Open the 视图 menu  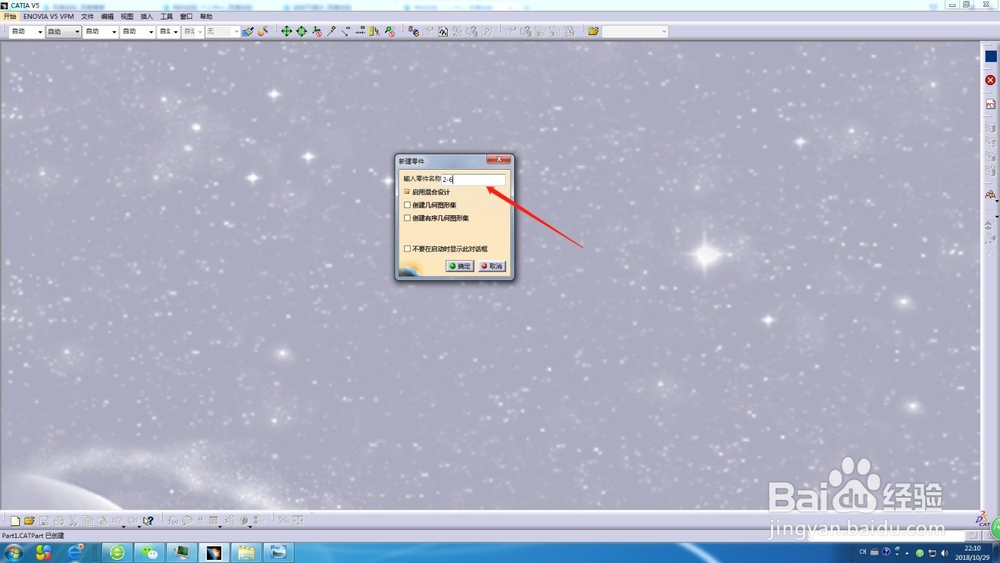coord(127,17)
